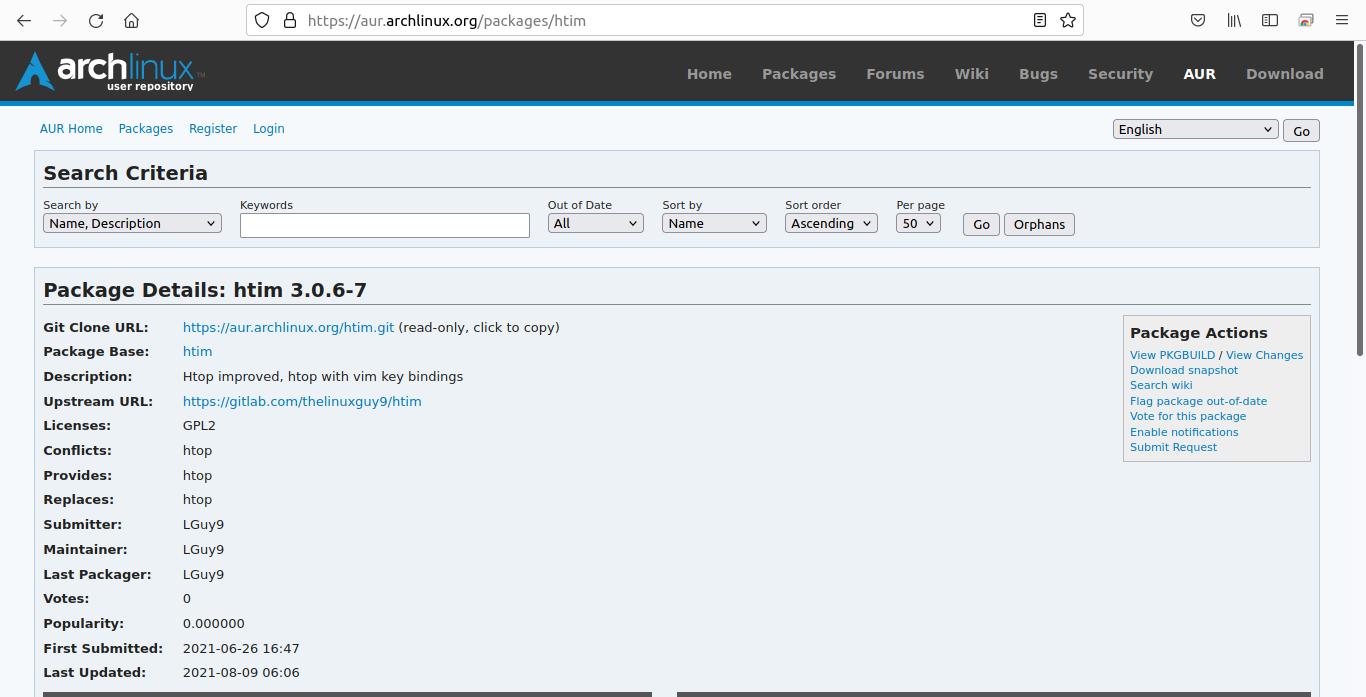
Task: Open the Home nav item
Action: point(709,74)
